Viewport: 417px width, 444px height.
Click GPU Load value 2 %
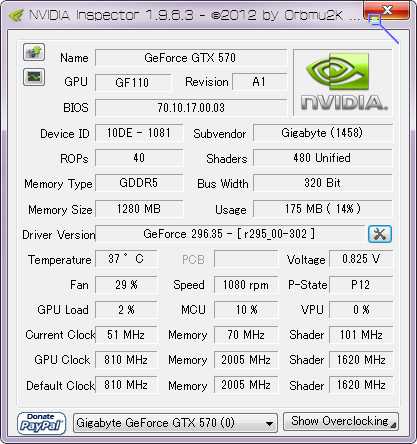126,310
